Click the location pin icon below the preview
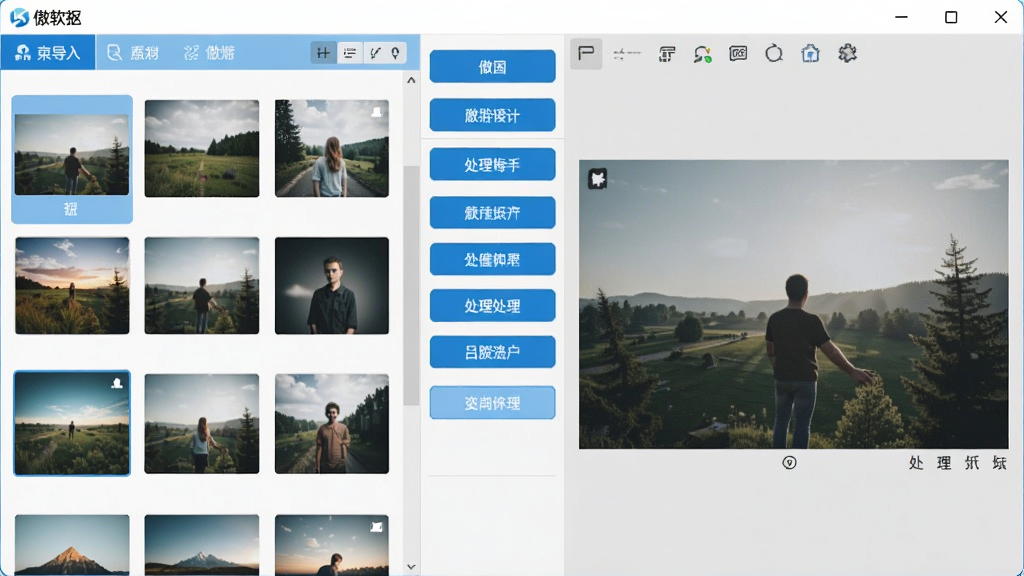This screenshot has width=1024, height=576. tap(789, 463)
